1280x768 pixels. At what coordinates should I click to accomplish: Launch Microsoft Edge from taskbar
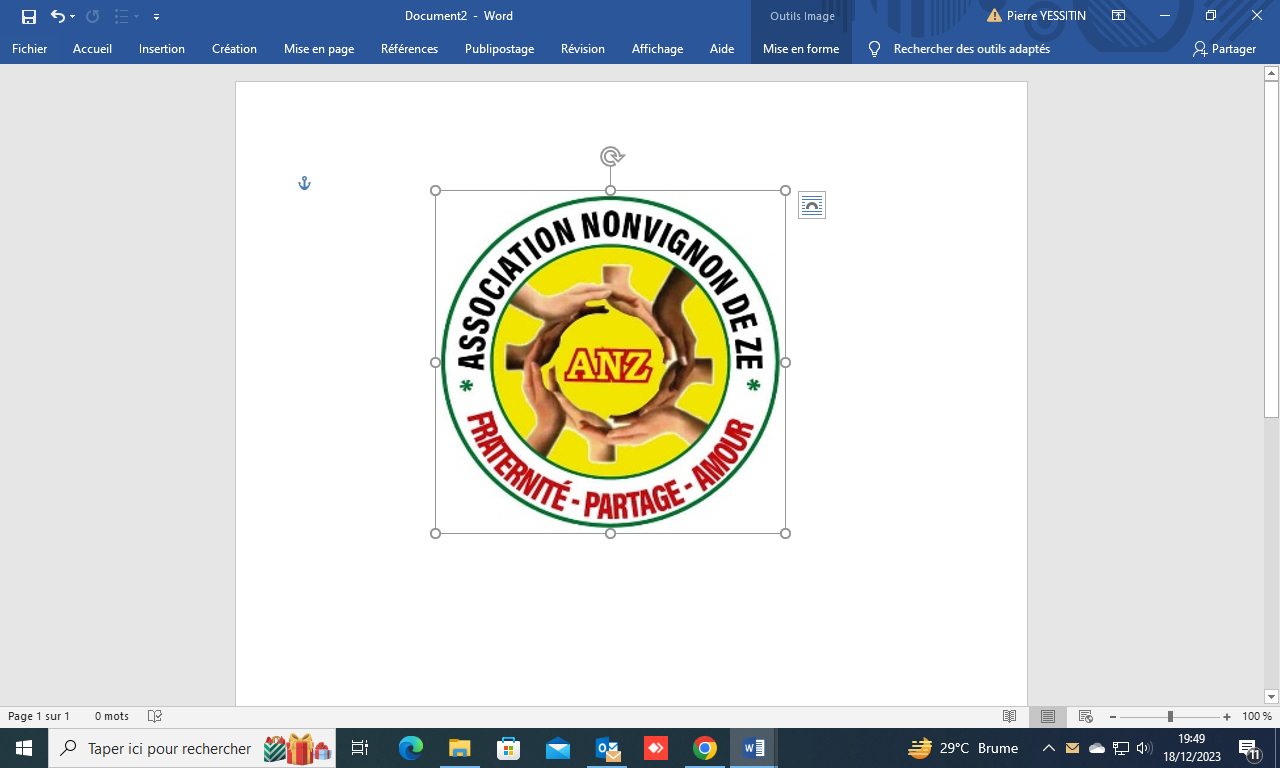click(x=411, y=748)
